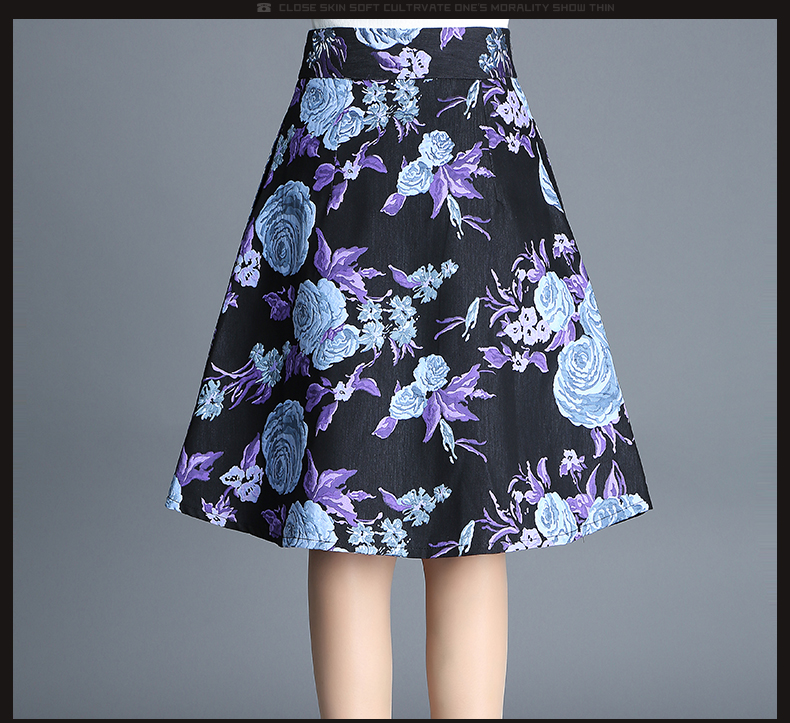790x723 pixels.
Task: Click the blue rose at bottom-right hem
Action: (x=555, y=517)
